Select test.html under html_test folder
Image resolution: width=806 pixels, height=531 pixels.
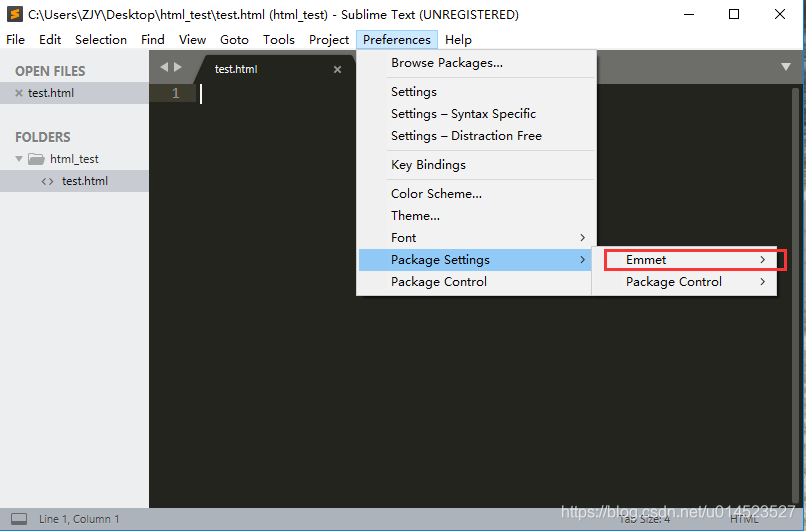tap(75, 181)
